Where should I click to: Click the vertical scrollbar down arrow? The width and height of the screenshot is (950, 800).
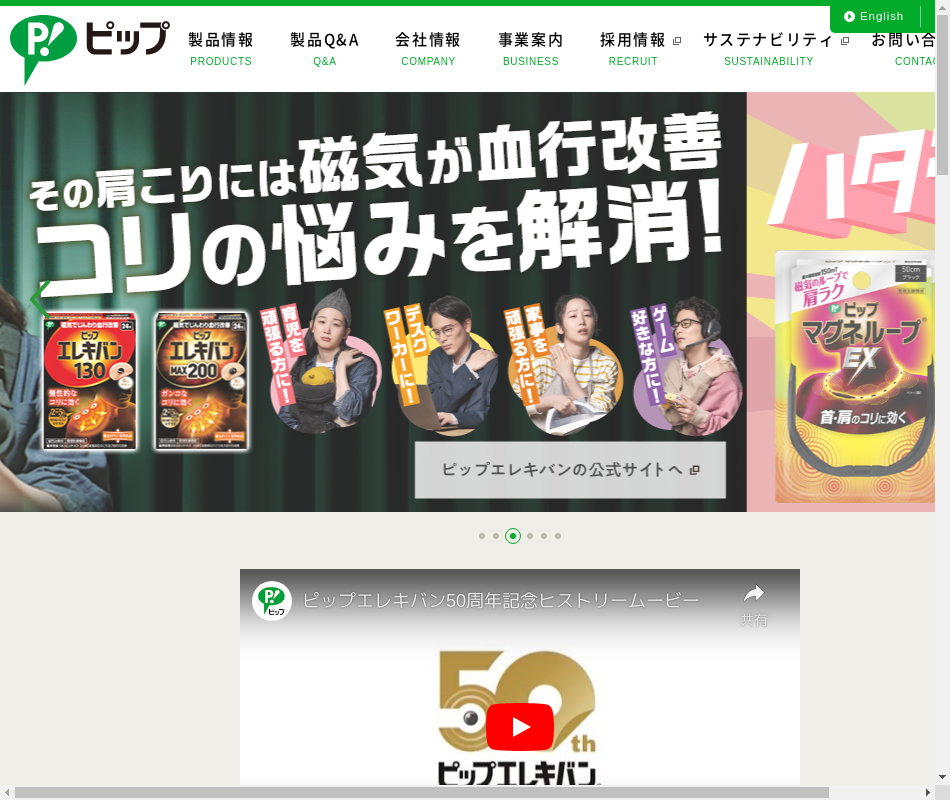point(942,776)
